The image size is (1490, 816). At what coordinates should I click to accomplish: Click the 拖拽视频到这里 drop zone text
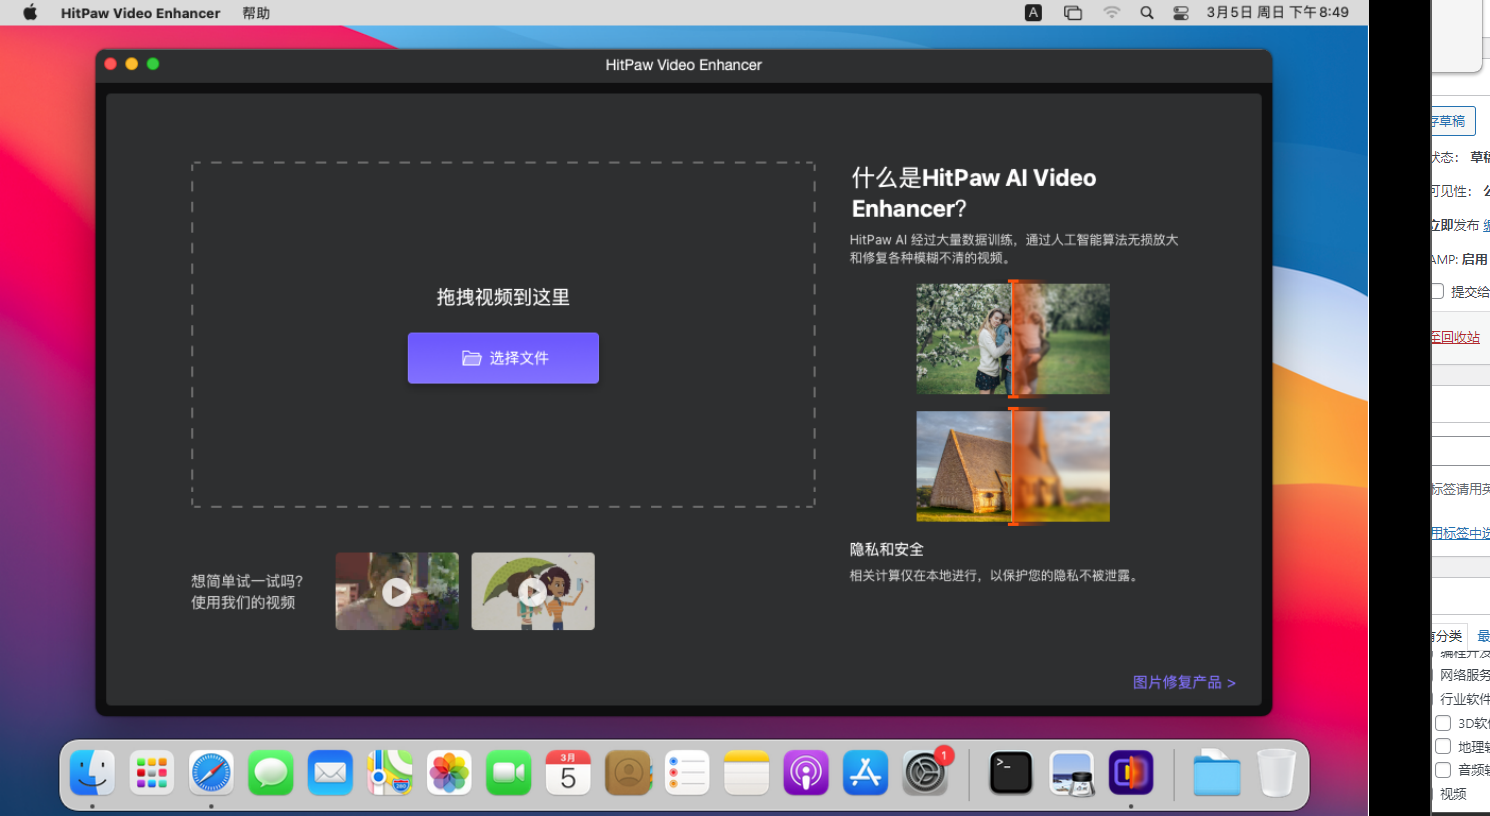(x=503, y=297)
